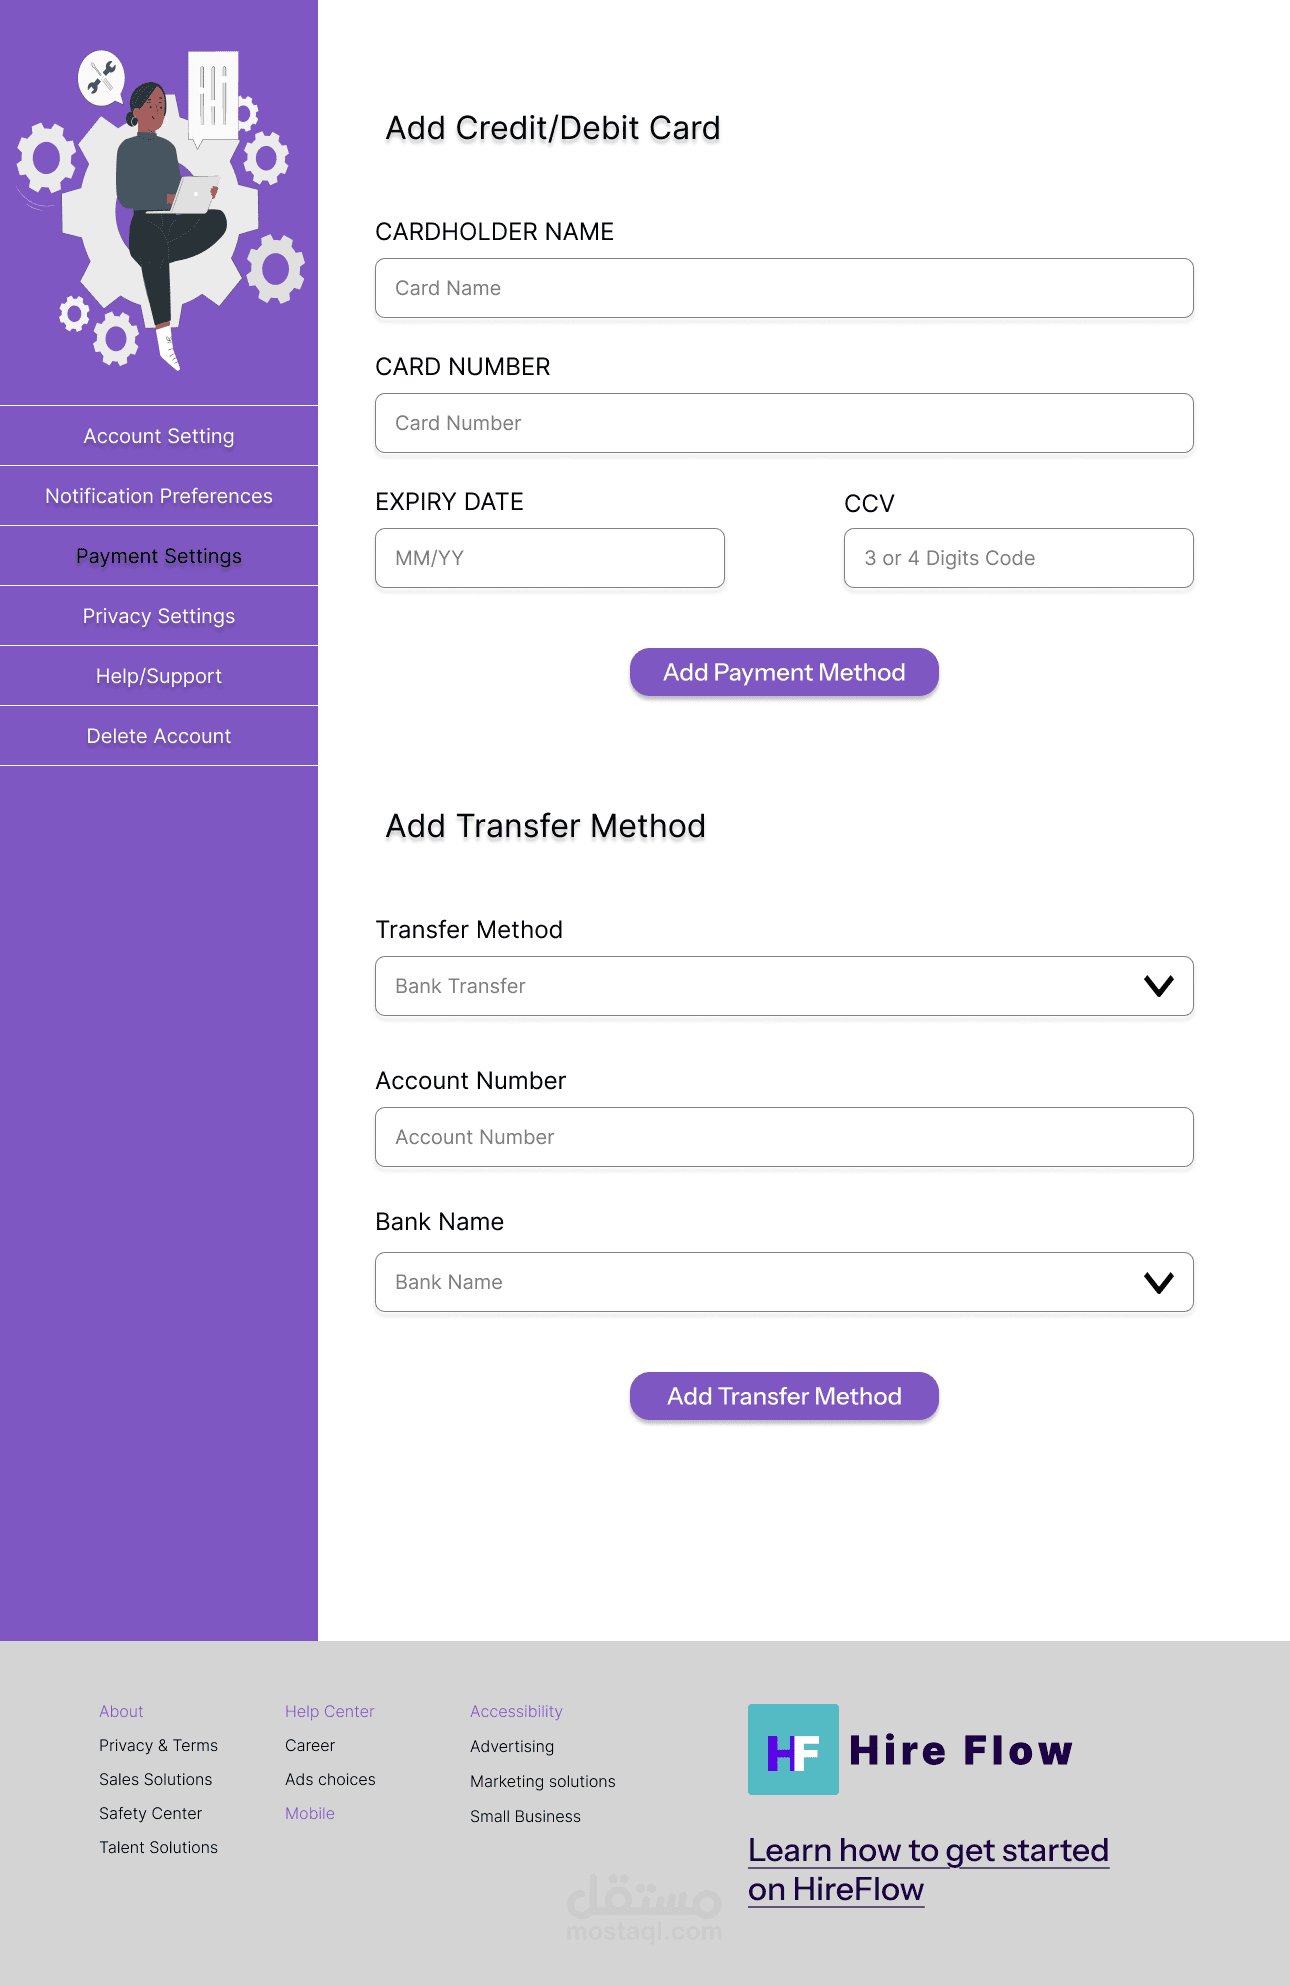Open the Bank Name dropdown chevron
This screenshot has height=1985, width=1290.
(x=1158, y=1282)
